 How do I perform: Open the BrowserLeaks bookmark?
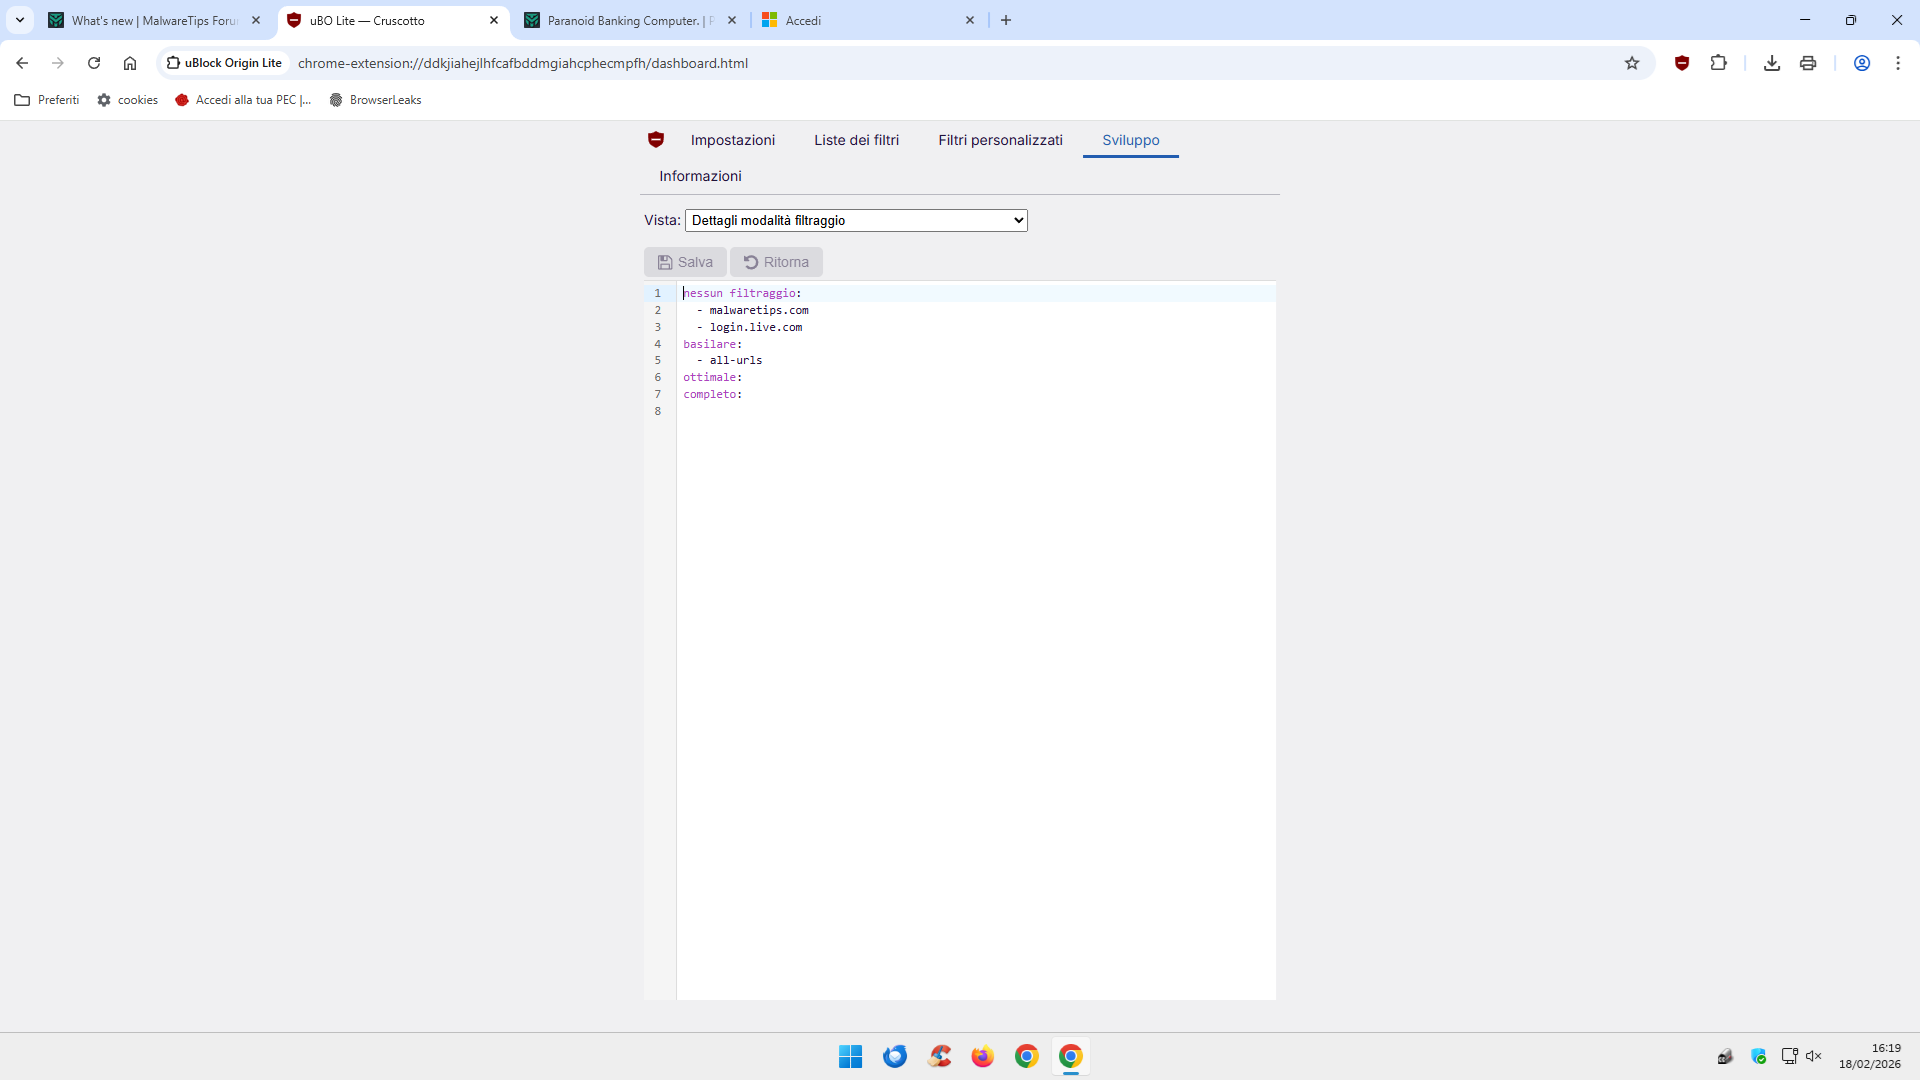point(375,100)
